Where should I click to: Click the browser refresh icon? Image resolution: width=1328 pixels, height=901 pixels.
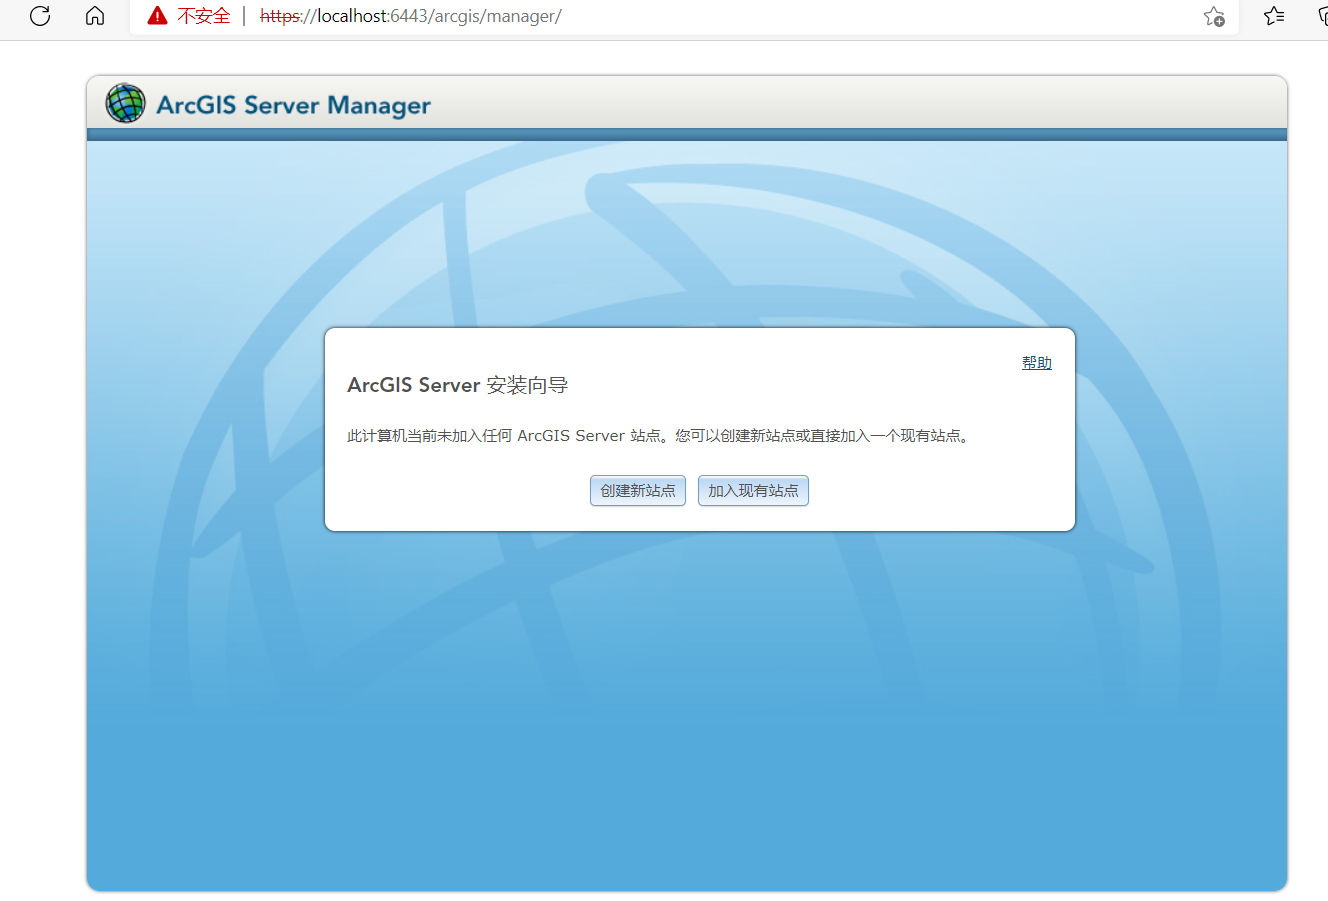click(40, 15)
